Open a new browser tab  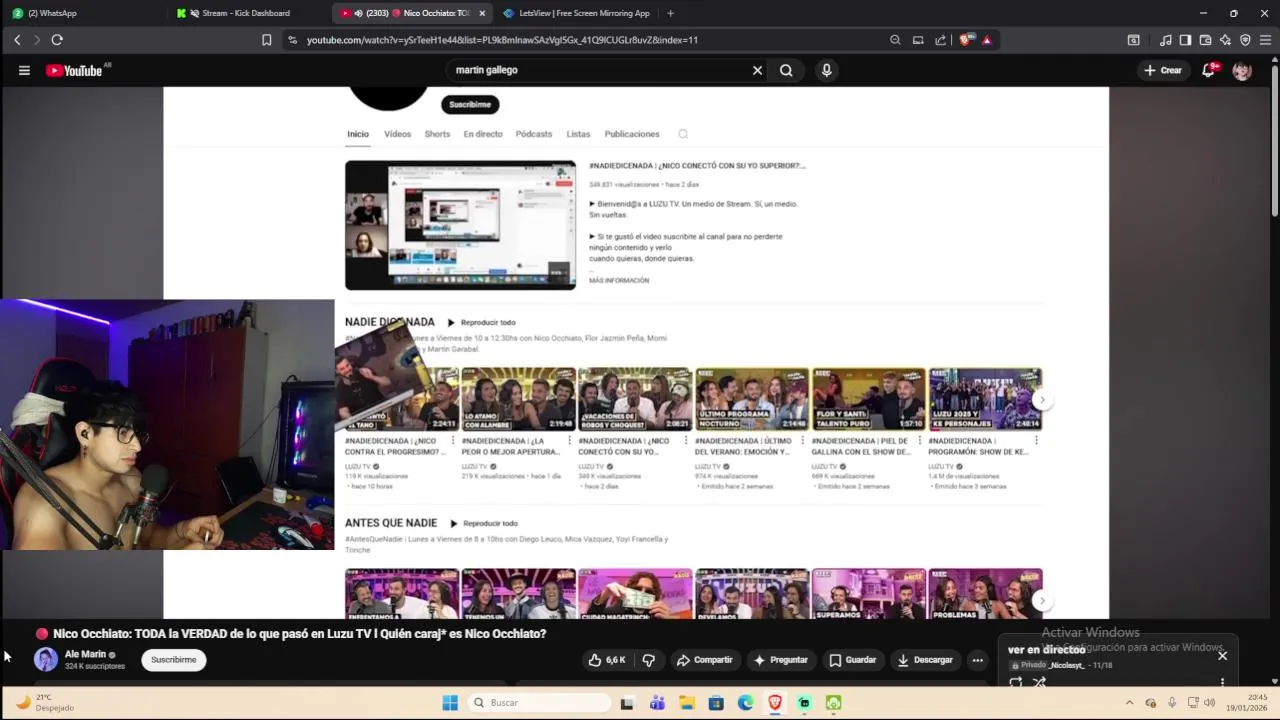tap(670, 13)
